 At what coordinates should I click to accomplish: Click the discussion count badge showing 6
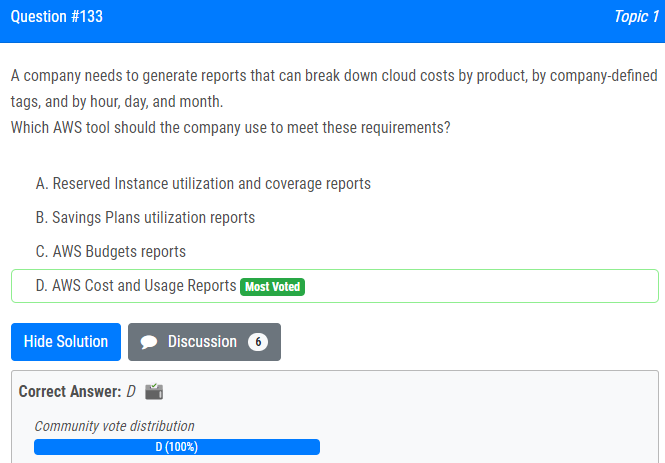258,342
